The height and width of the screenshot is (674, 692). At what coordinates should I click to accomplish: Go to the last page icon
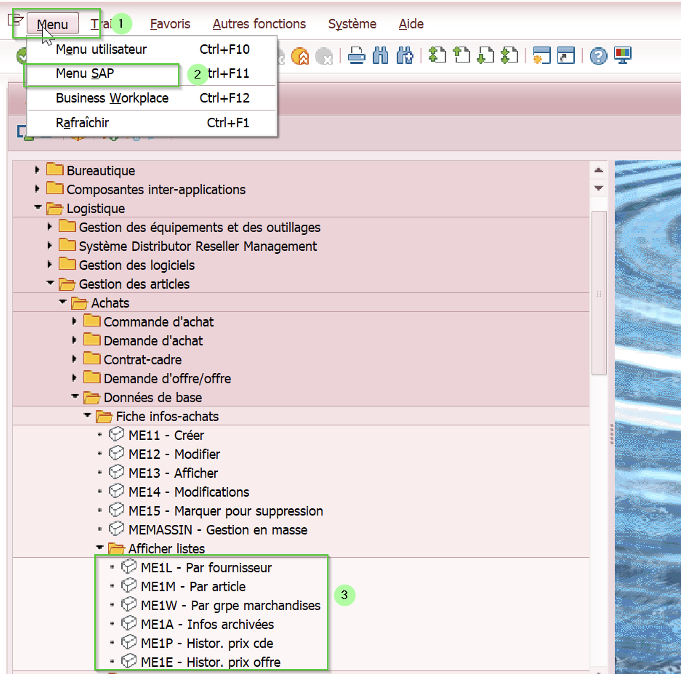click(509, 56)
